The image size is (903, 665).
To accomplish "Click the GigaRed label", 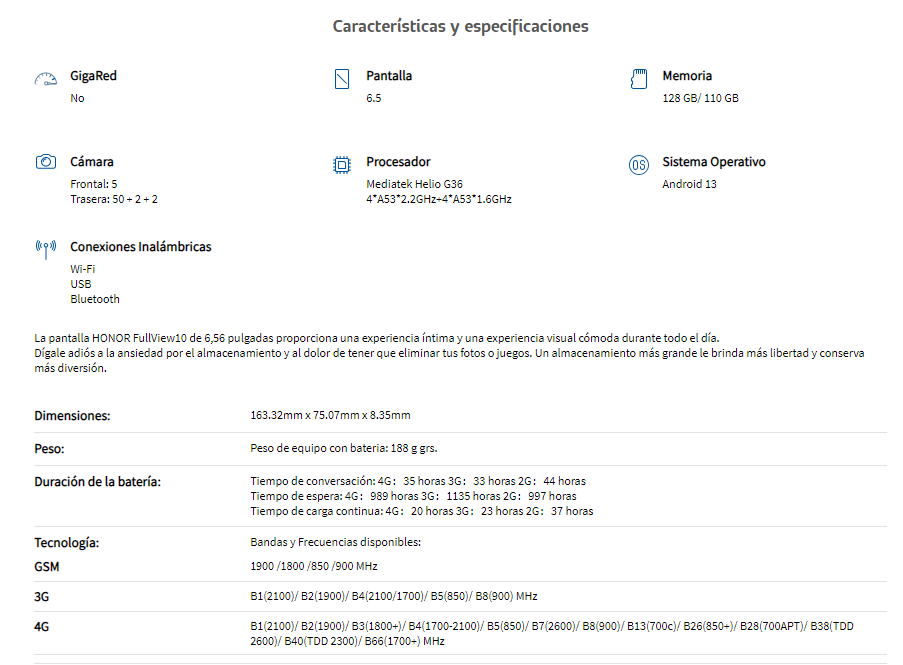I will click(93, 76).
